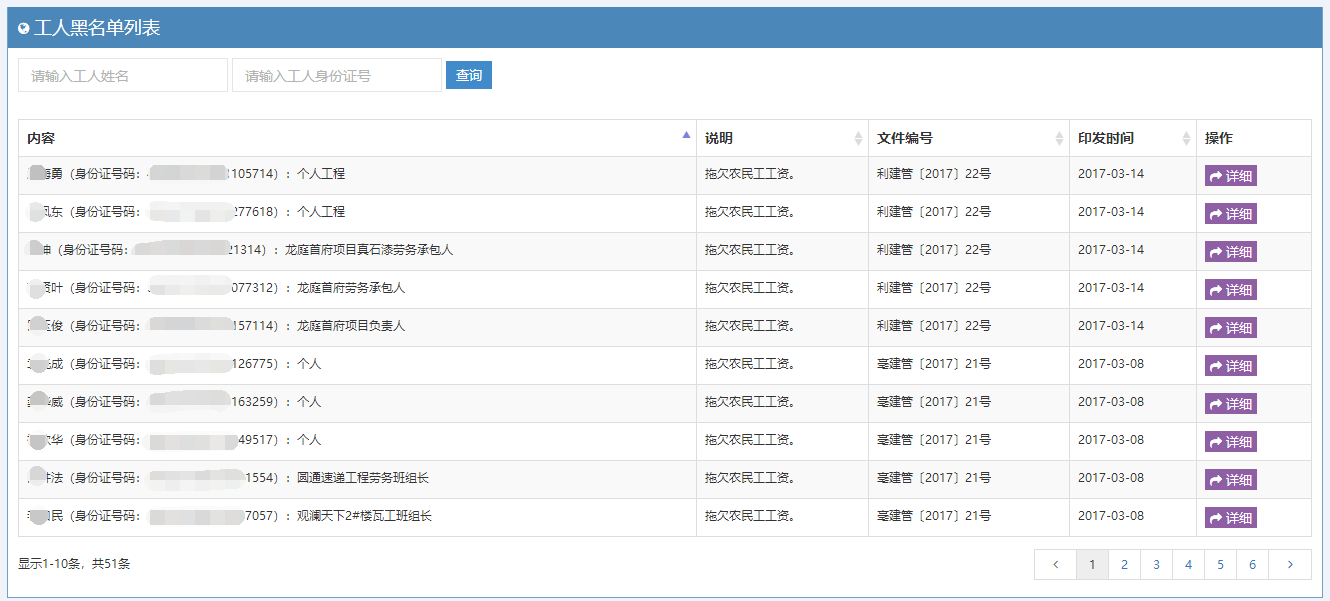Image resolution: width=1330 pixels, height=601 pixels.
Task: Focus the worker name input field
Action: coord(123,75)
